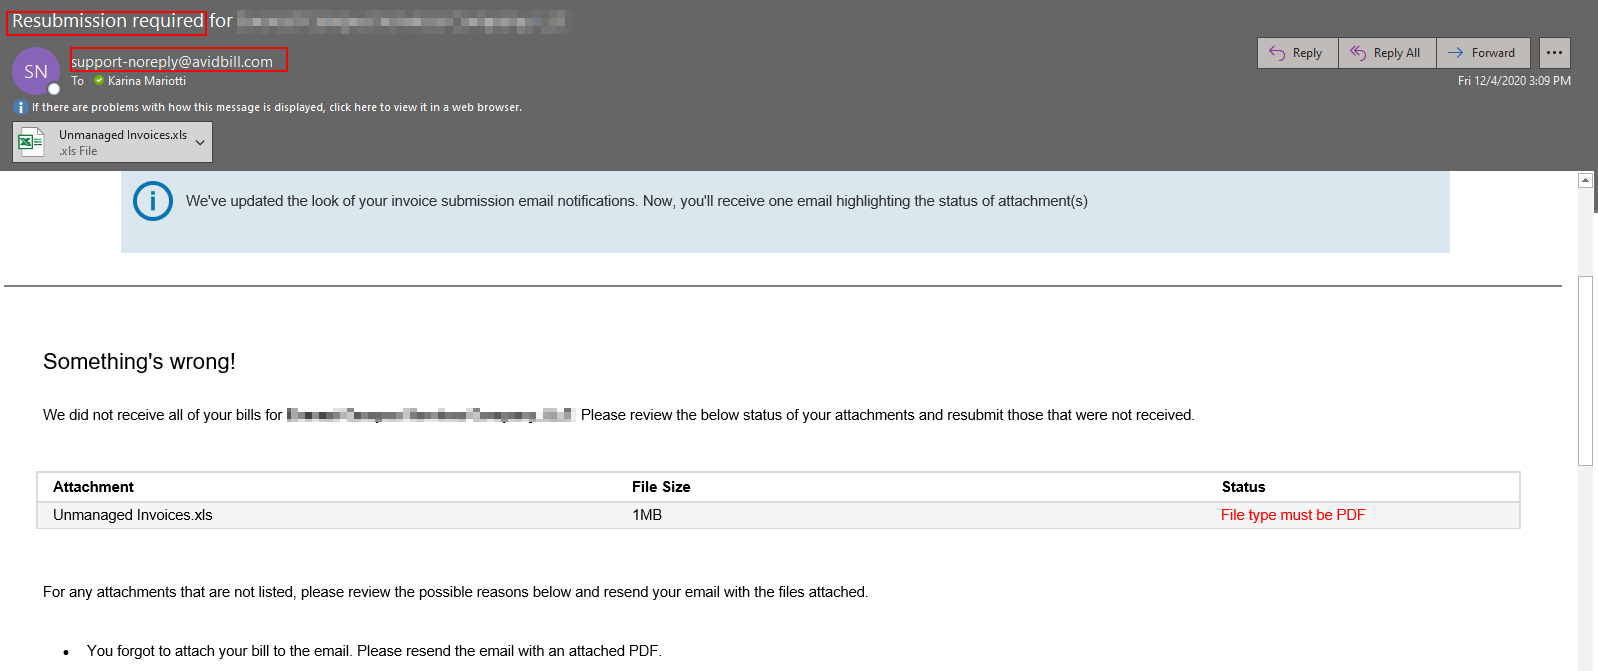The height and width of the screenshot is (671, 1598).
Task: Select the Unmanaged Invoices.xls attachment name
Action: pos(122,135)
